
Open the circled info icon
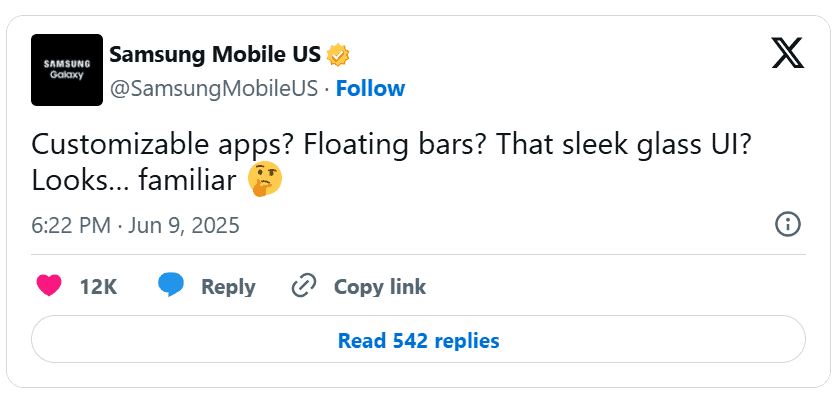tap(787, 225)
